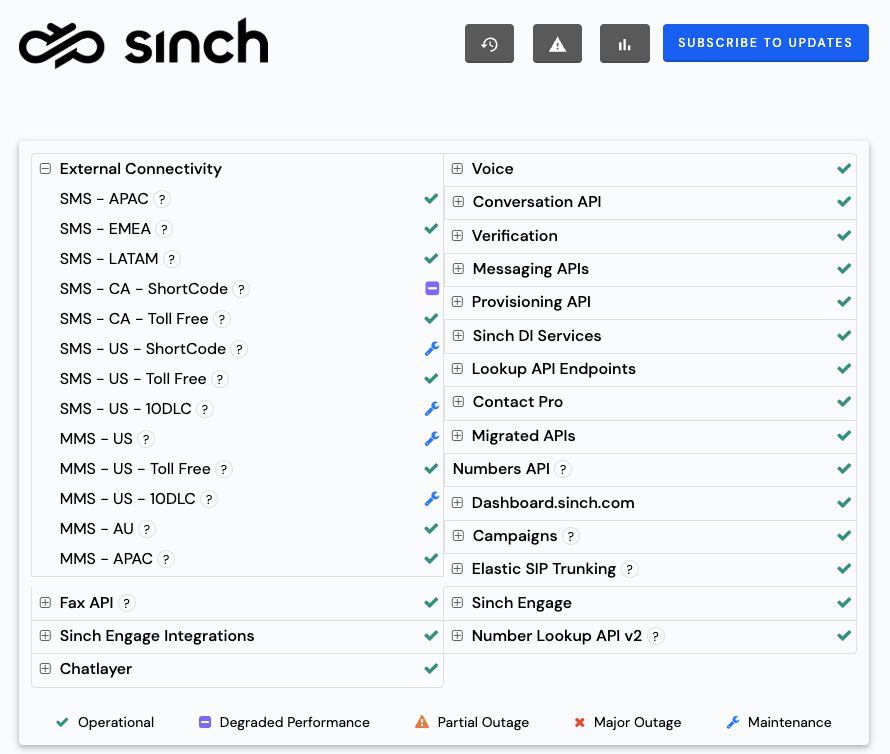Click the help icon beside Numbers API
Image resolution: width=890 pixels, height=754 pixels.
[x=562, y=470]
